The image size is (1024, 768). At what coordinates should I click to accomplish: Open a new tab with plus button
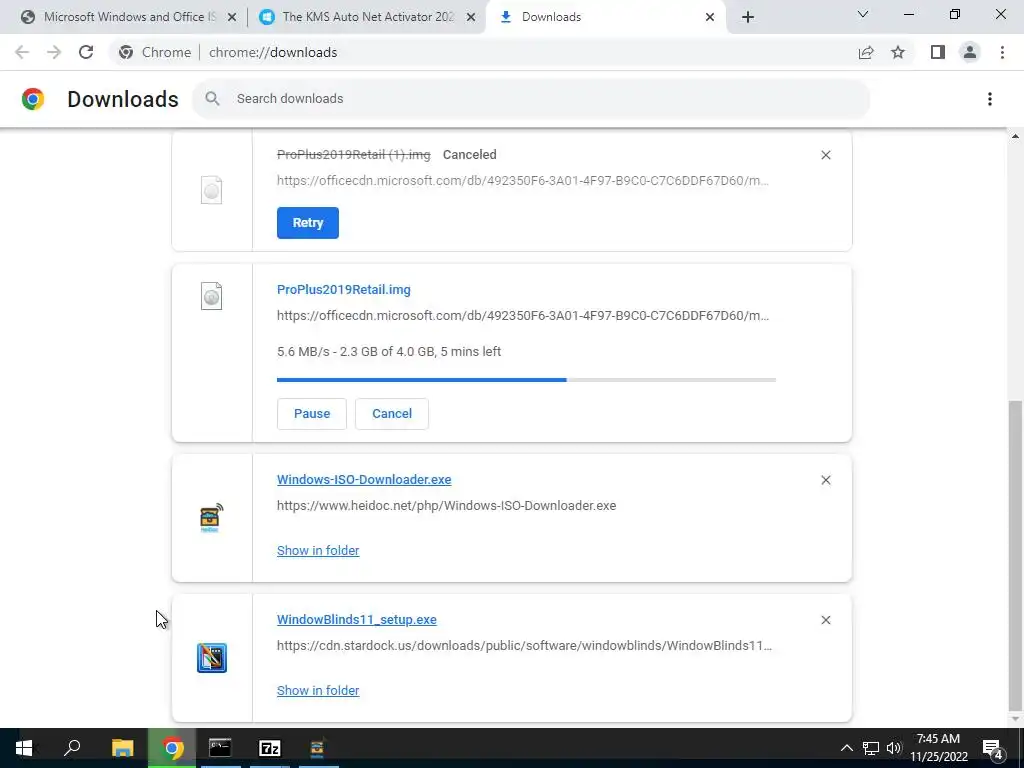(x=748, y=18)
